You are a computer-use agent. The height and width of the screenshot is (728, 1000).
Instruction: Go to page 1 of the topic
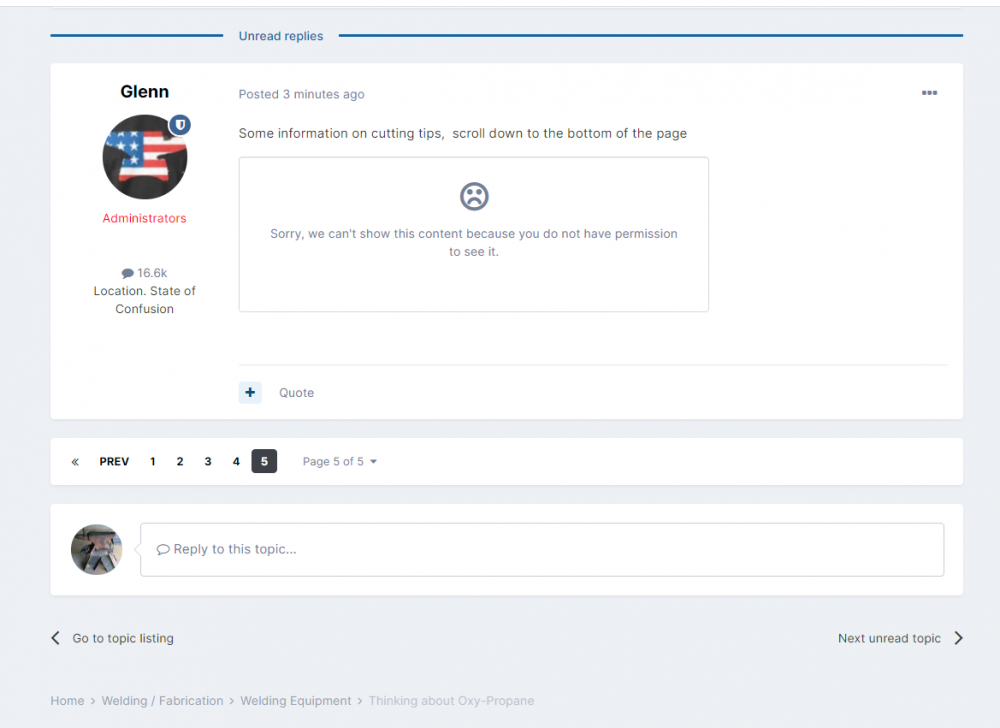pyautogui.click(x=152, y=462)
